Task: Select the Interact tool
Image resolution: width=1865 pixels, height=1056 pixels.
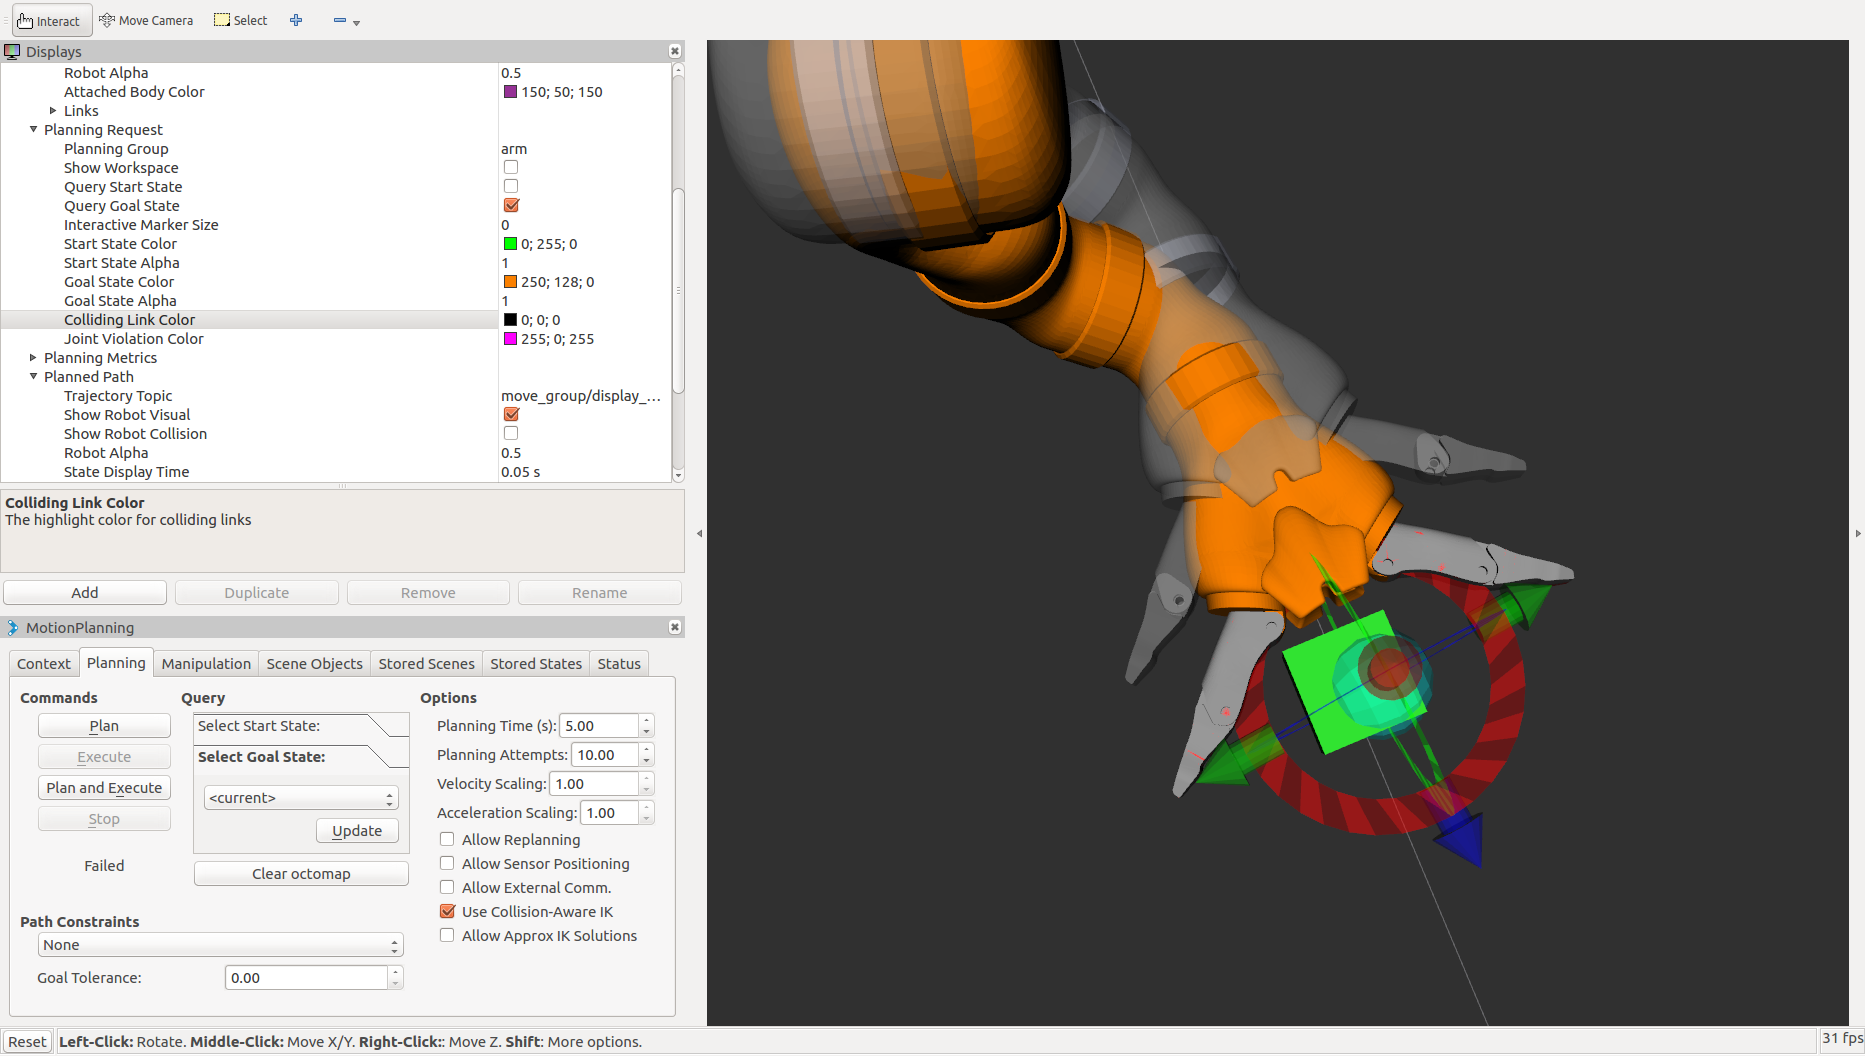Action: pos(51,20)
